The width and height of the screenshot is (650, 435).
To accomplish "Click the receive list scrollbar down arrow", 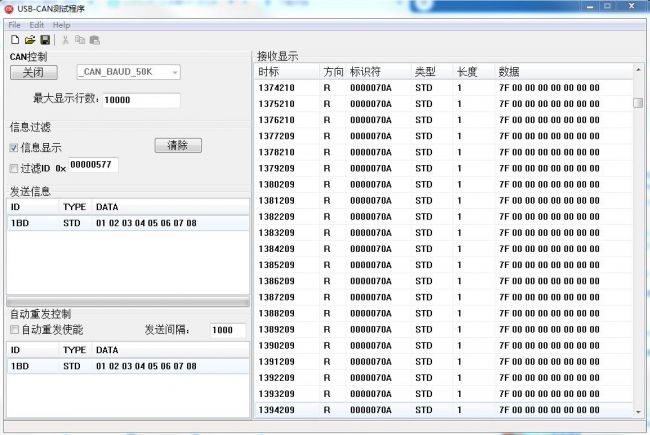I will [638, 412].
